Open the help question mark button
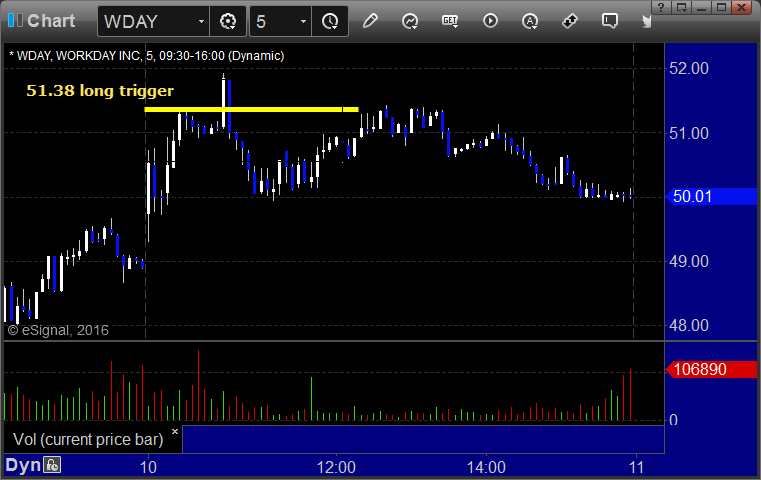 (661, 7)
